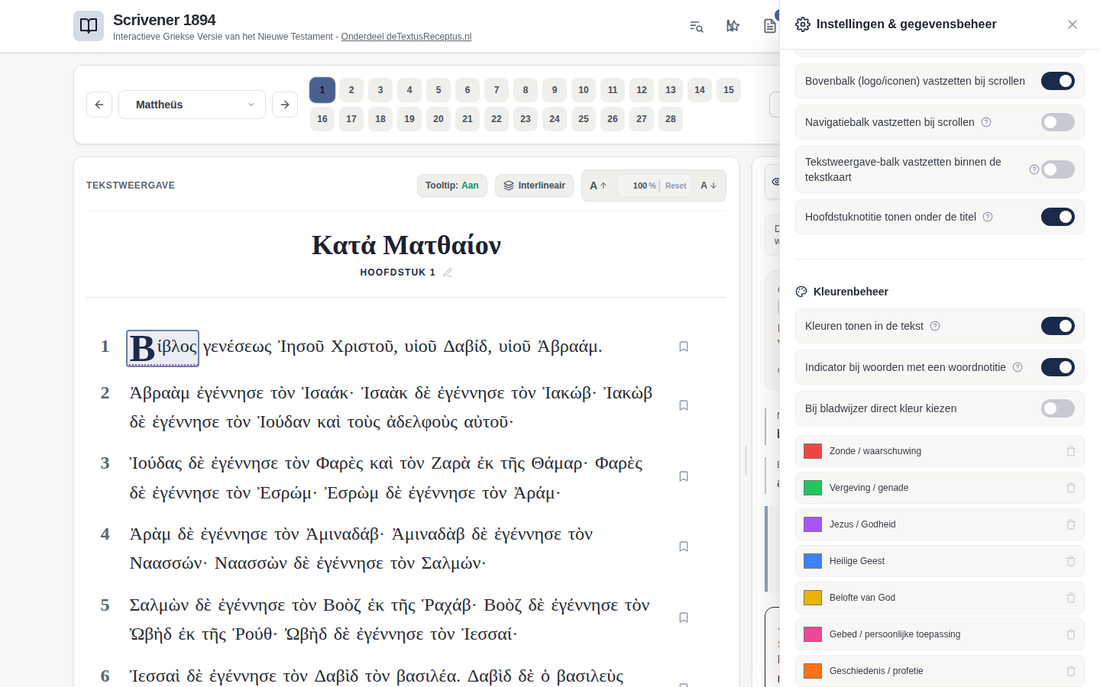Toggle the 'Tooltip: Aan' button
The width and height of the screenshot is (1100, 687).
452,186
